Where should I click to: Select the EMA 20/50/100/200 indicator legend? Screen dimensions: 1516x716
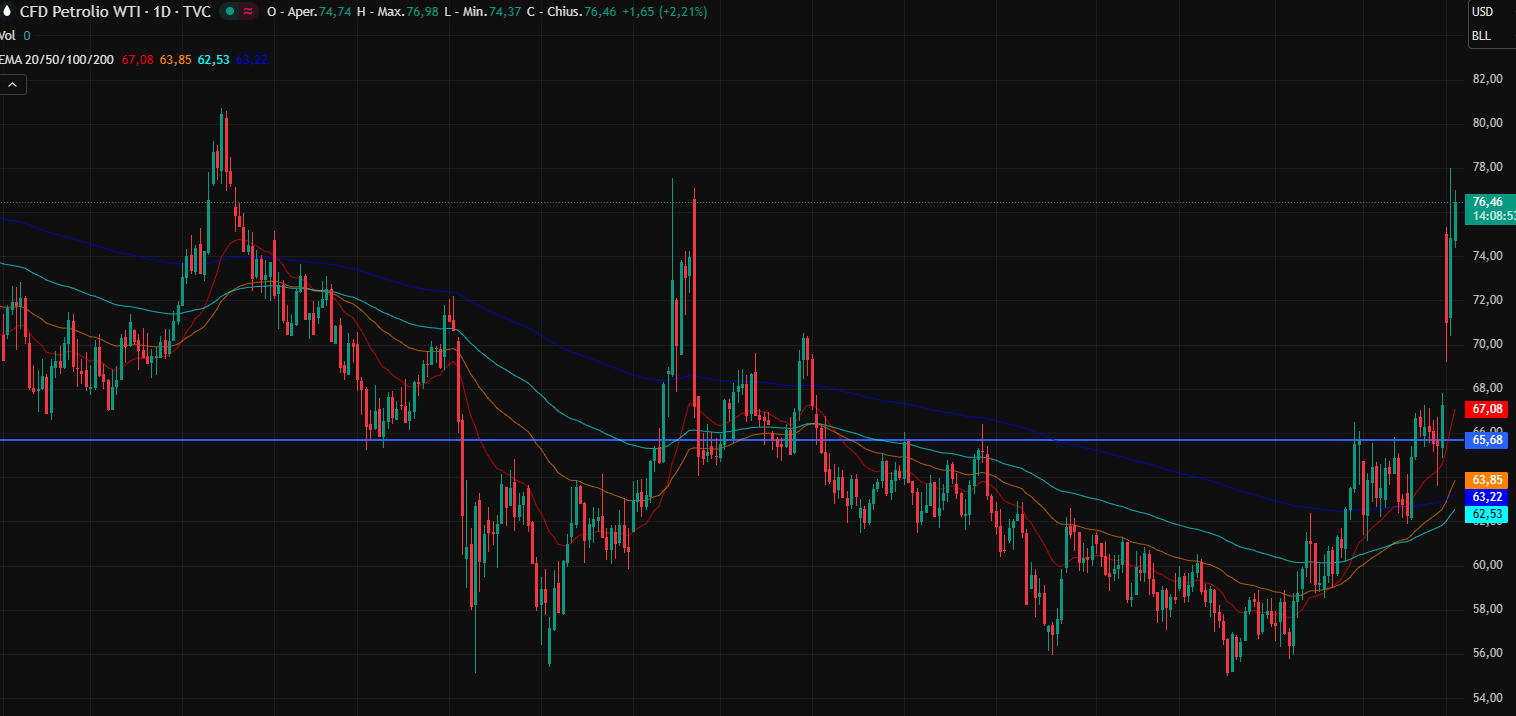[x=58, y=60]
